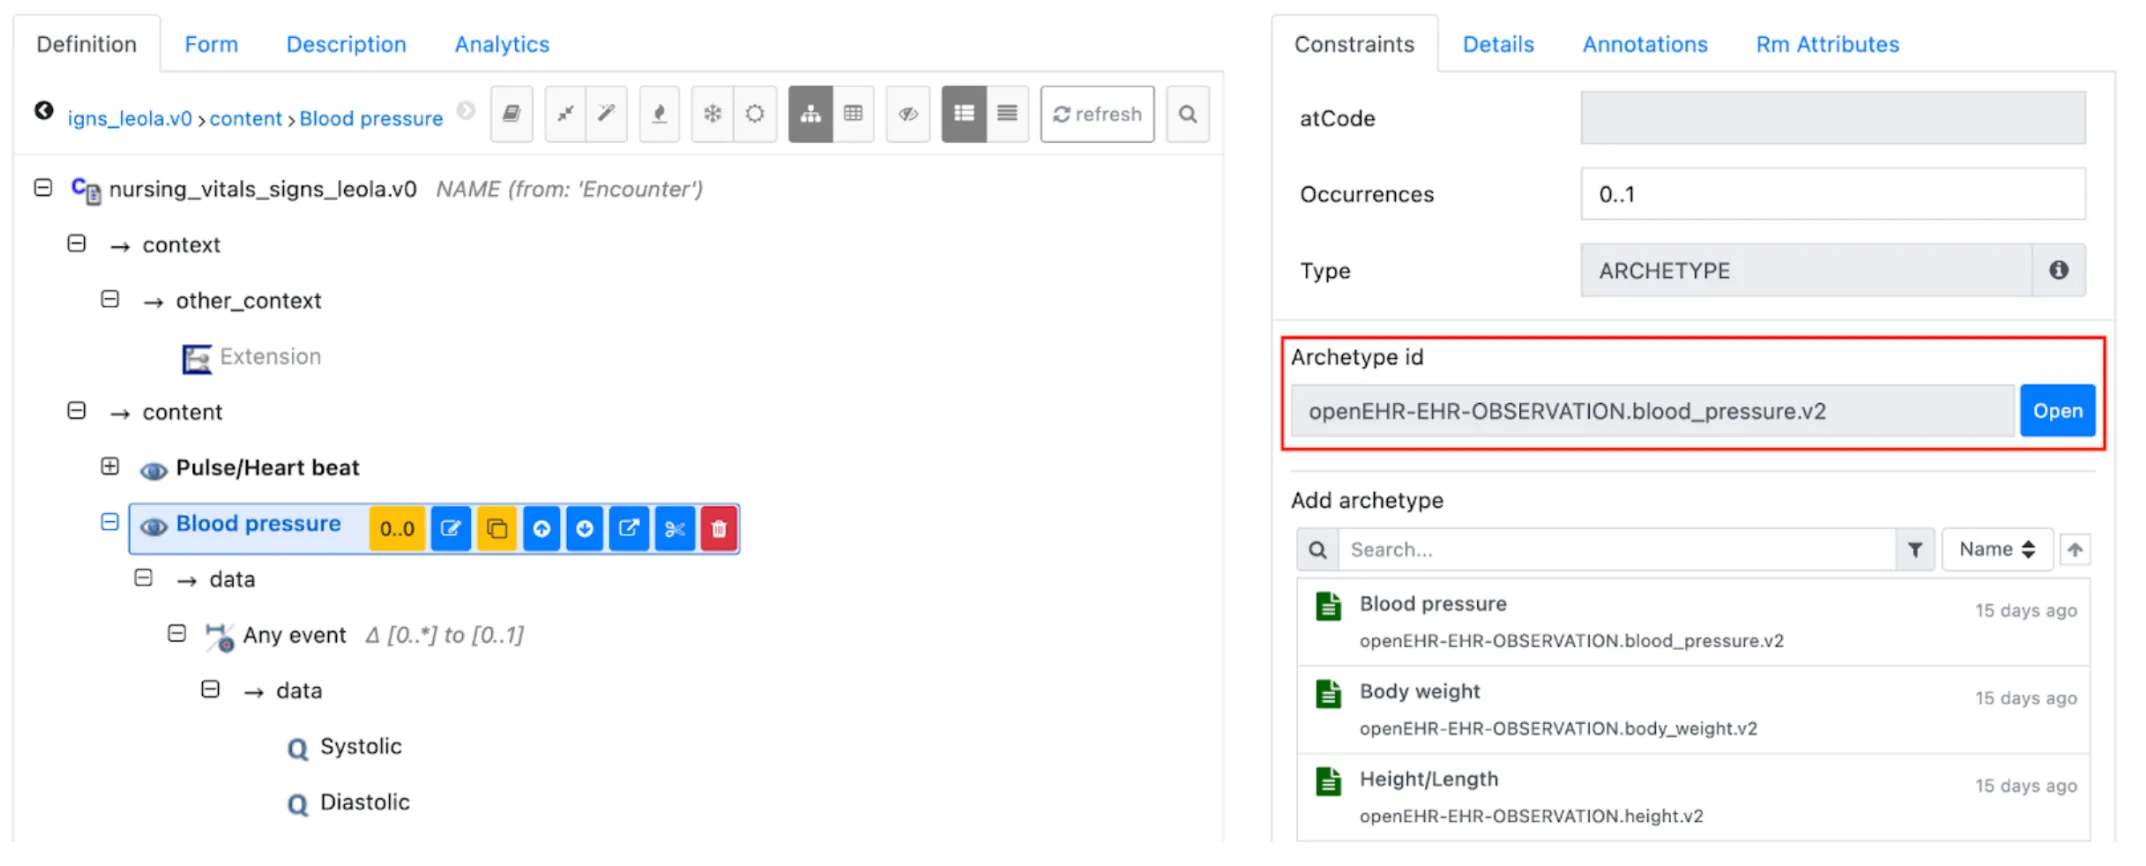Collapse the data node under Blood pressure
This screenshot has height=866, width=2146.
pyautogui.click(x=144, y=577)
